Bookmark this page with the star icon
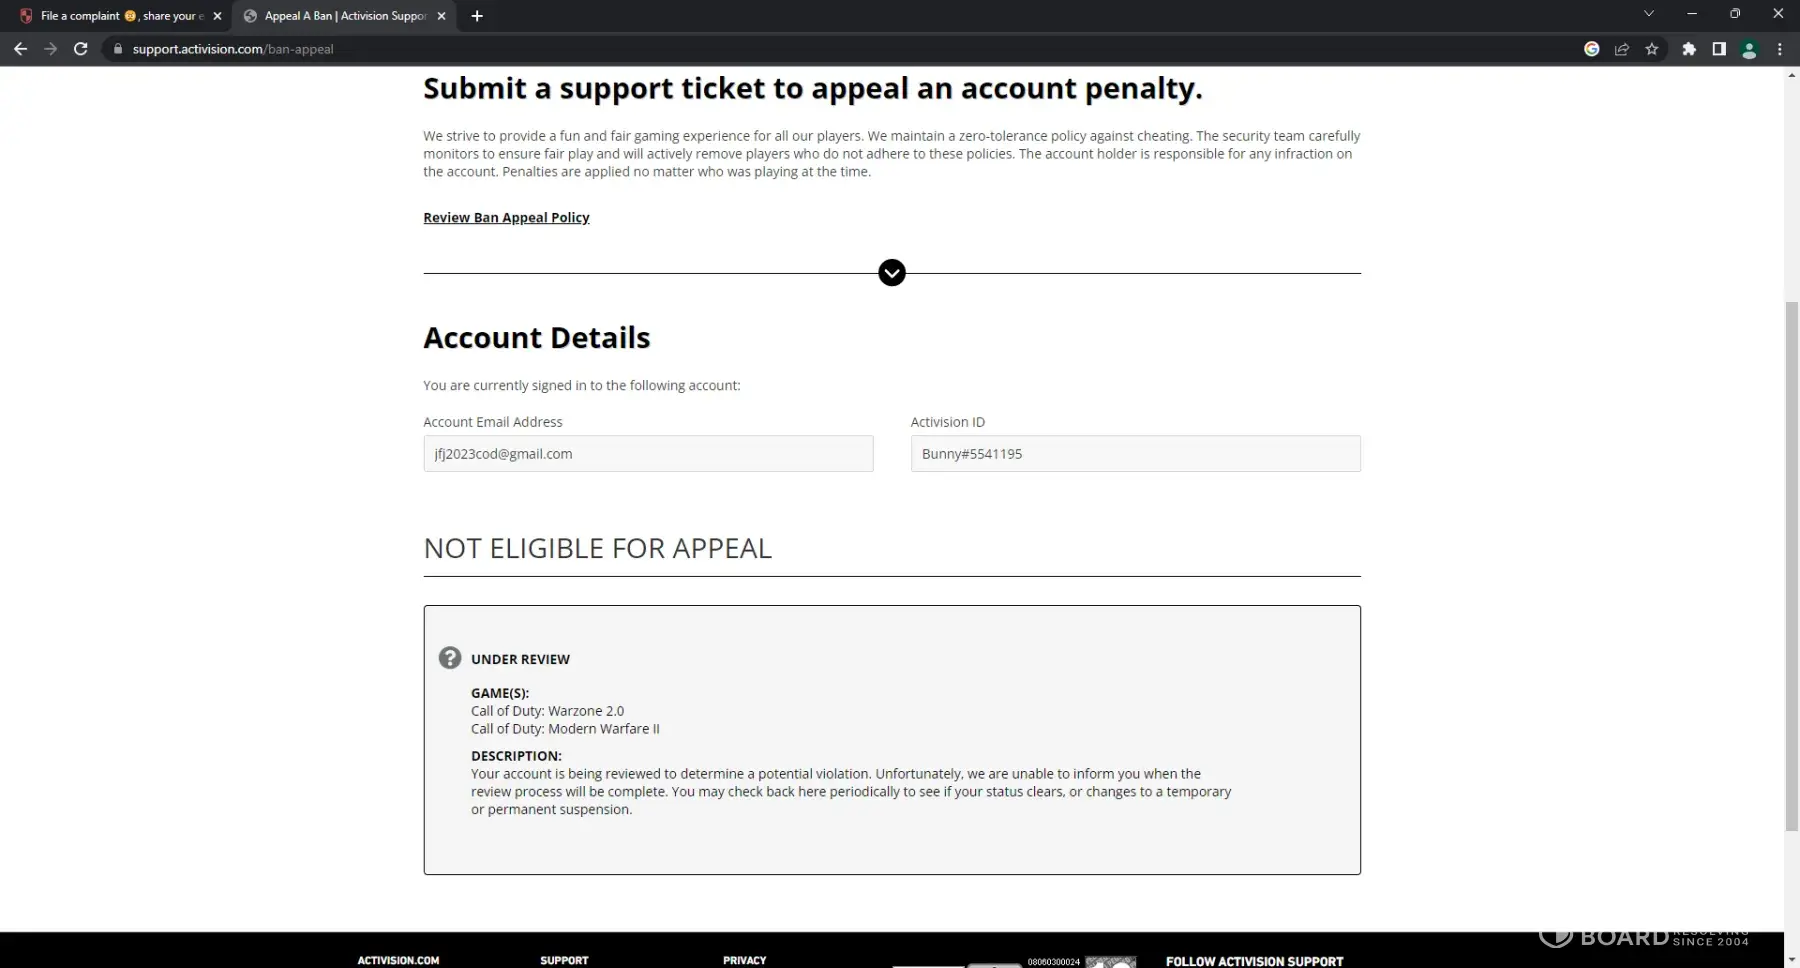Viewport: 1800px width, 968px height. click(1652, 49)
